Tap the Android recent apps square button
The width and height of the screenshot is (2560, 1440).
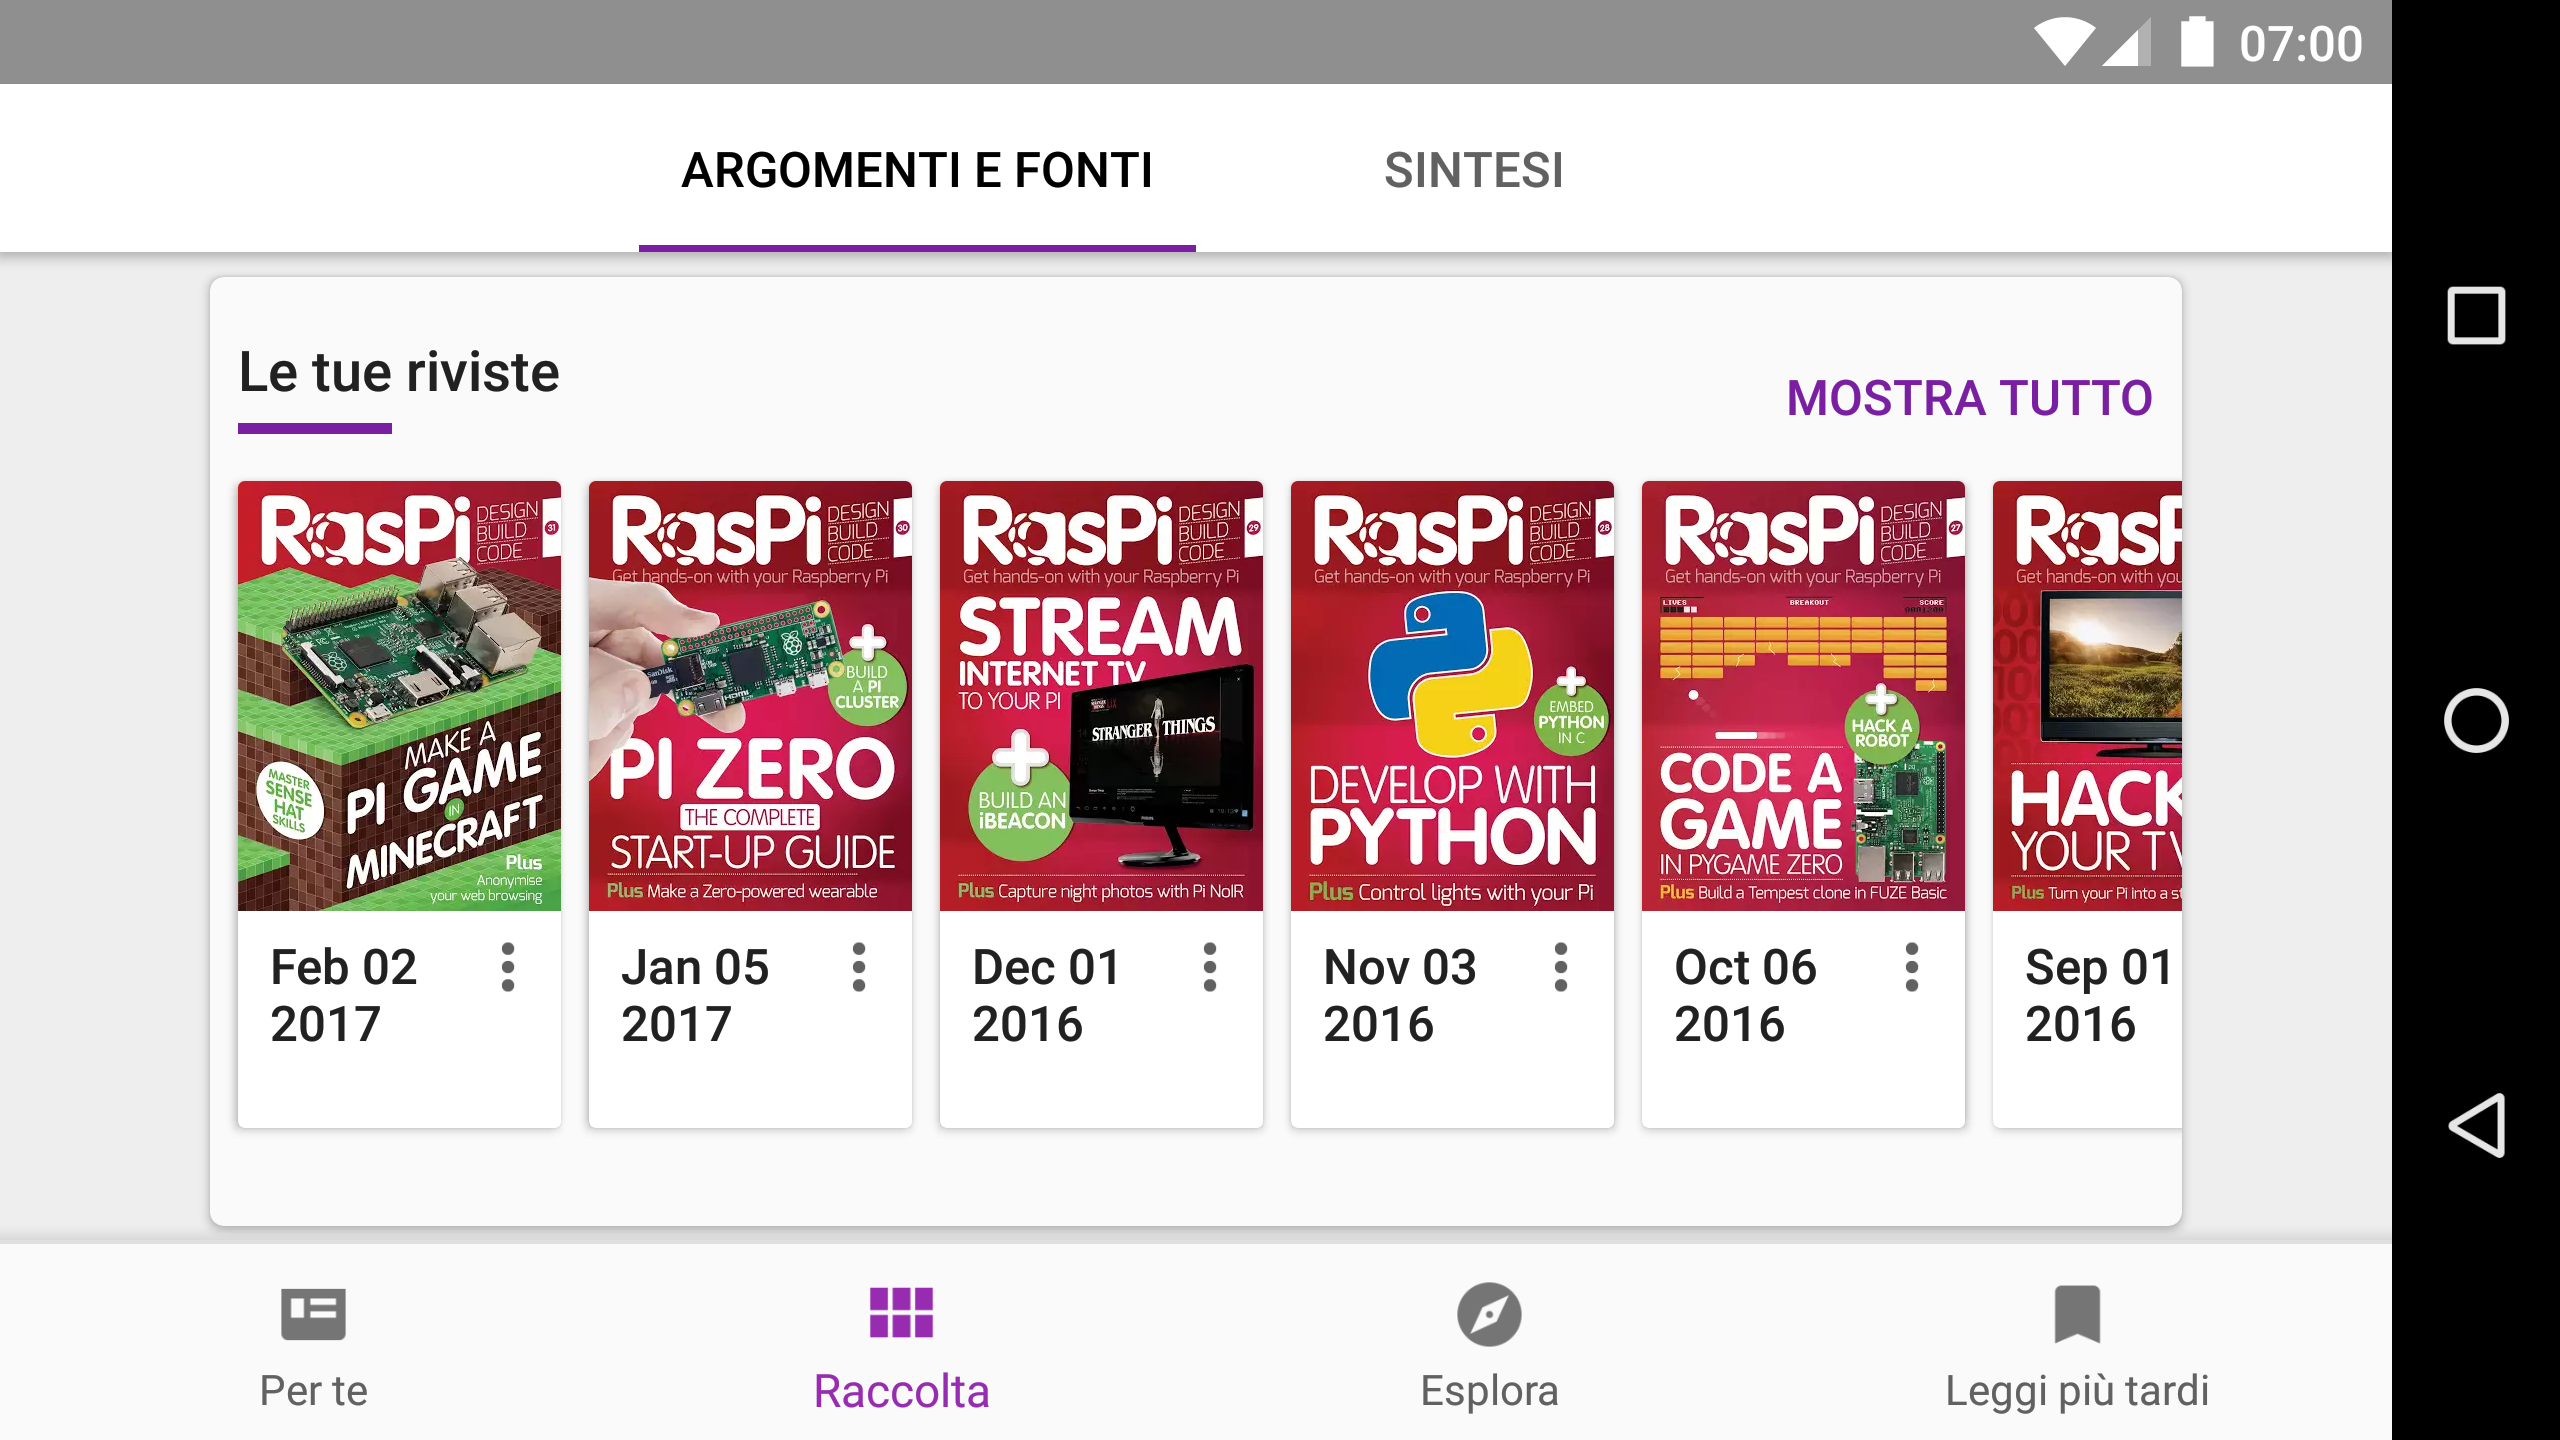click(x=2476, y=315)
